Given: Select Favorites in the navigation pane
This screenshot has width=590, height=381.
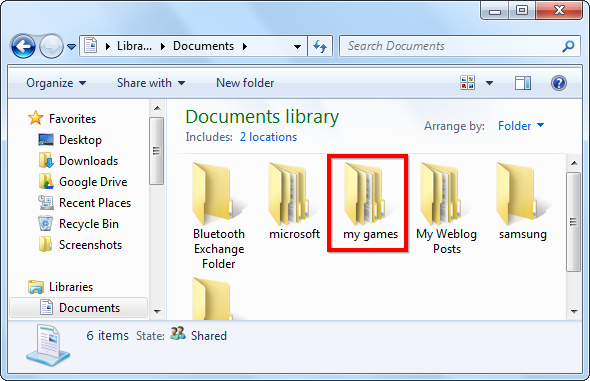Looking at the screenshot, I should pos(72,119).
